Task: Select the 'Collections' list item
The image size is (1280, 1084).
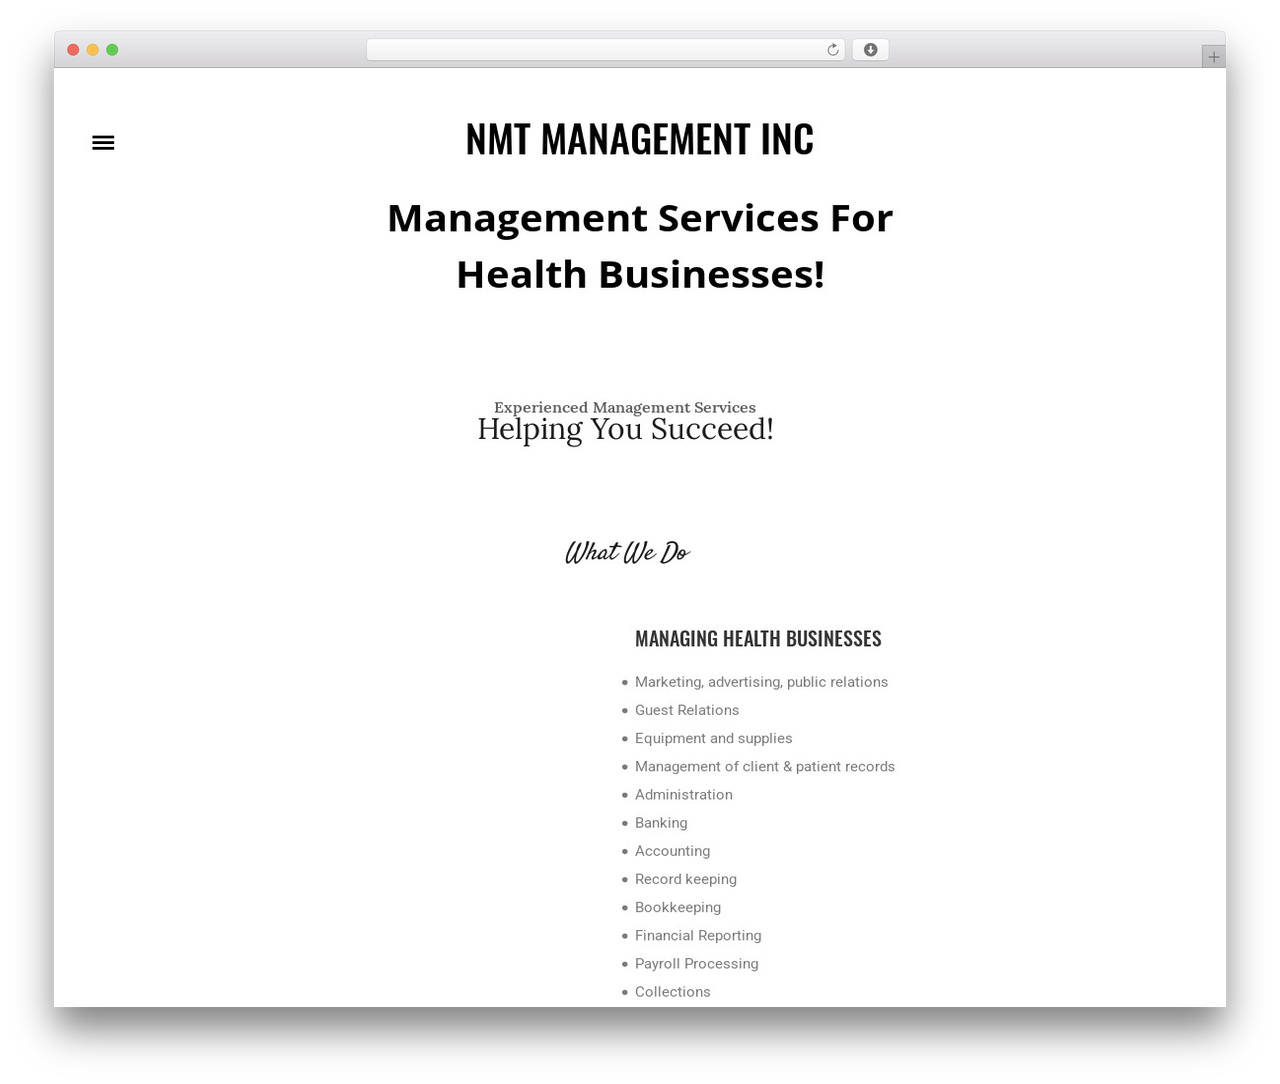Action: pyautogui.click(x=673, y=992)
